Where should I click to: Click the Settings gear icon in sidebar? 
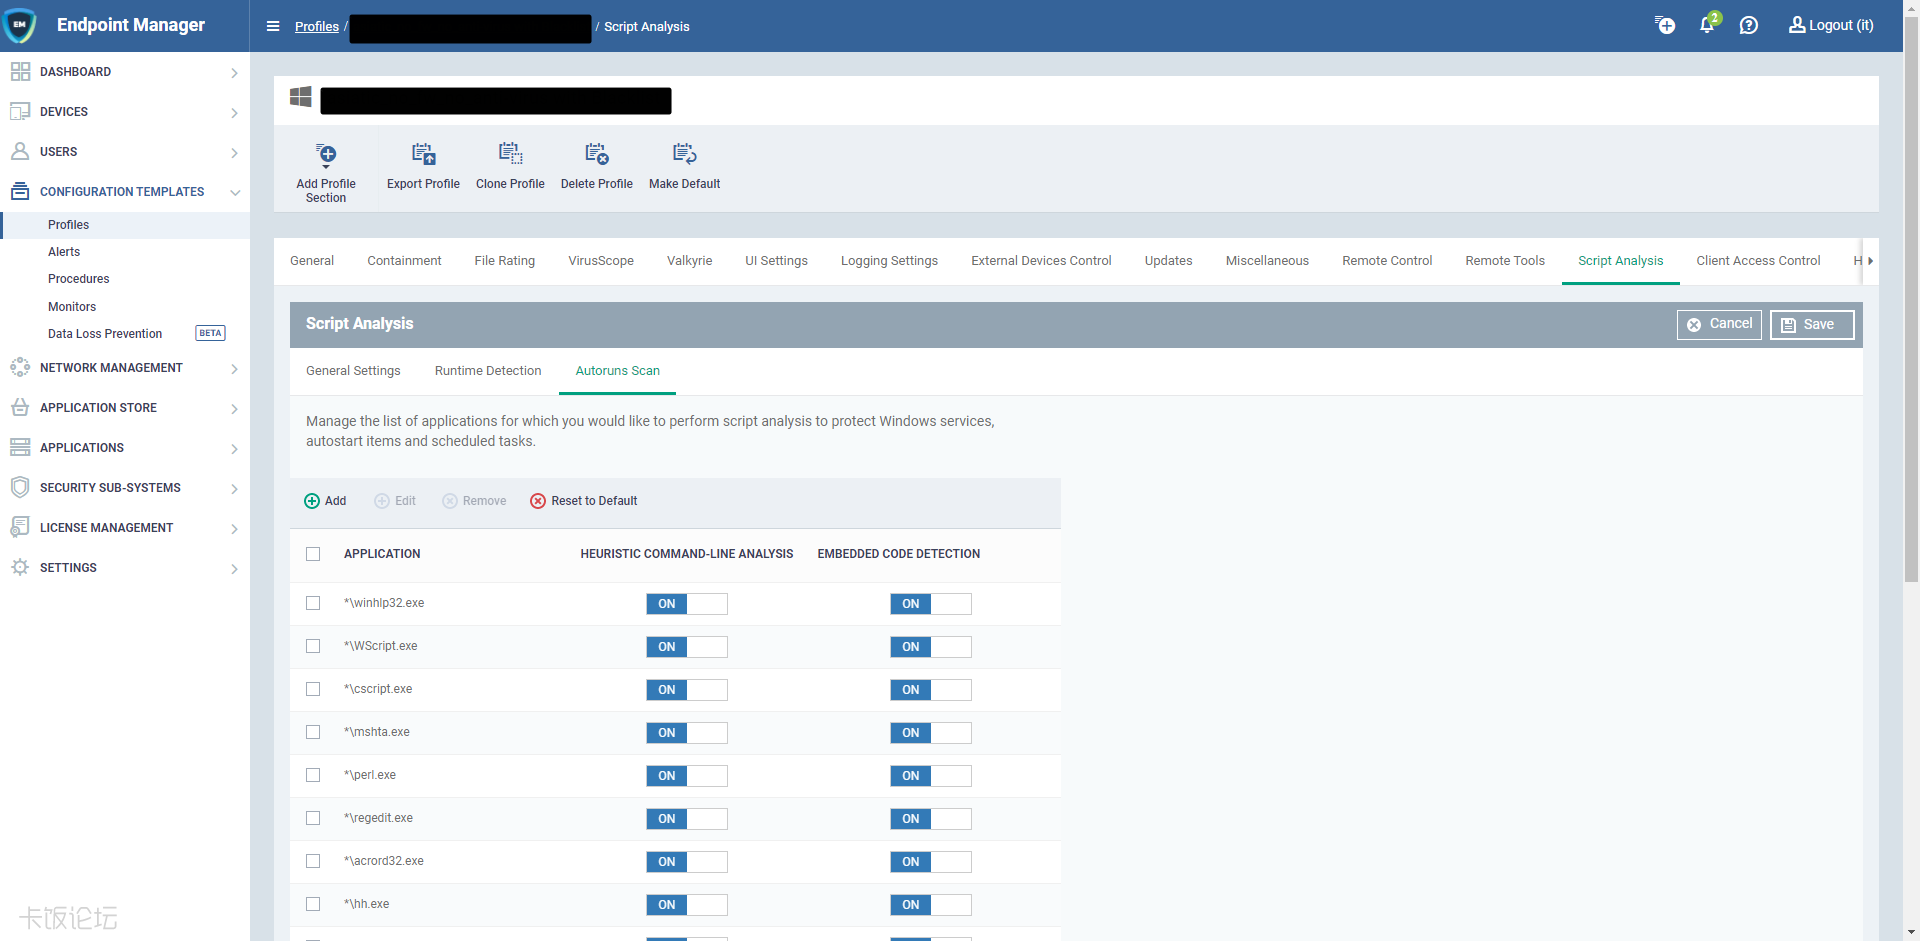[20, 567]
